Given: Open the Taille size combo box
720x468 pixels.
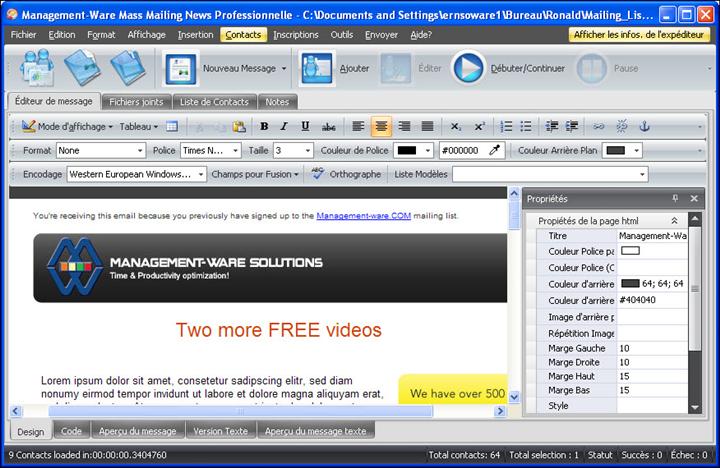Looking at the screenshot, I should tap(293, 150).
